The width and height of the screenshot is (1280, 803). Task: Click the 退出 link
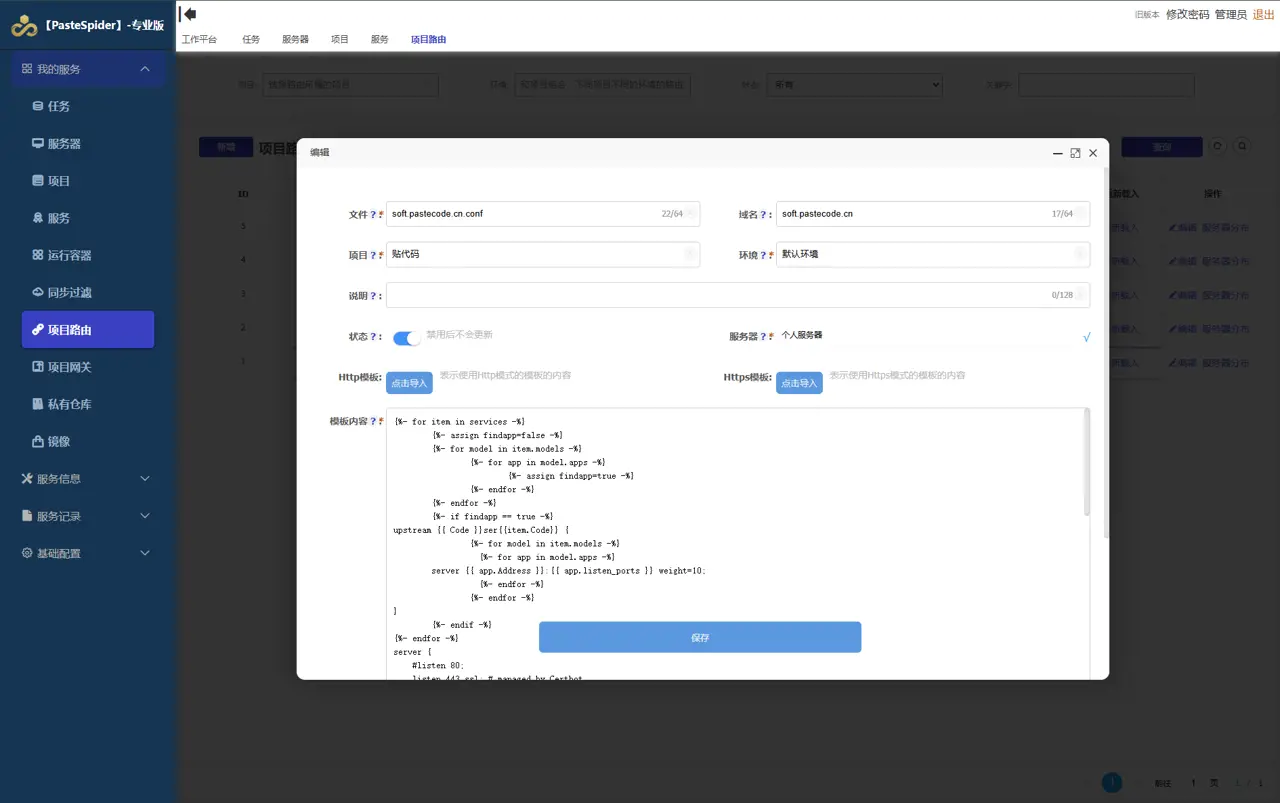1264,15
